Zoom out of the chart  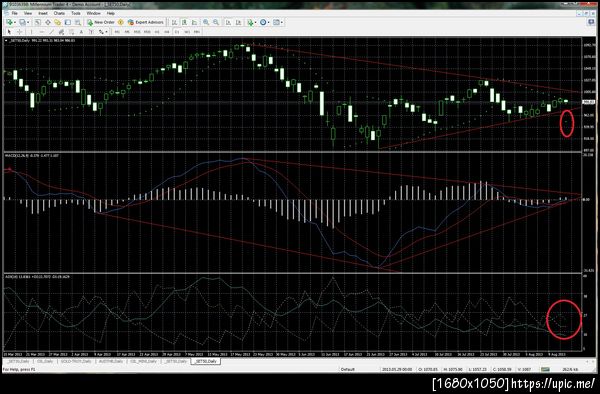click(x=216, y=22)
